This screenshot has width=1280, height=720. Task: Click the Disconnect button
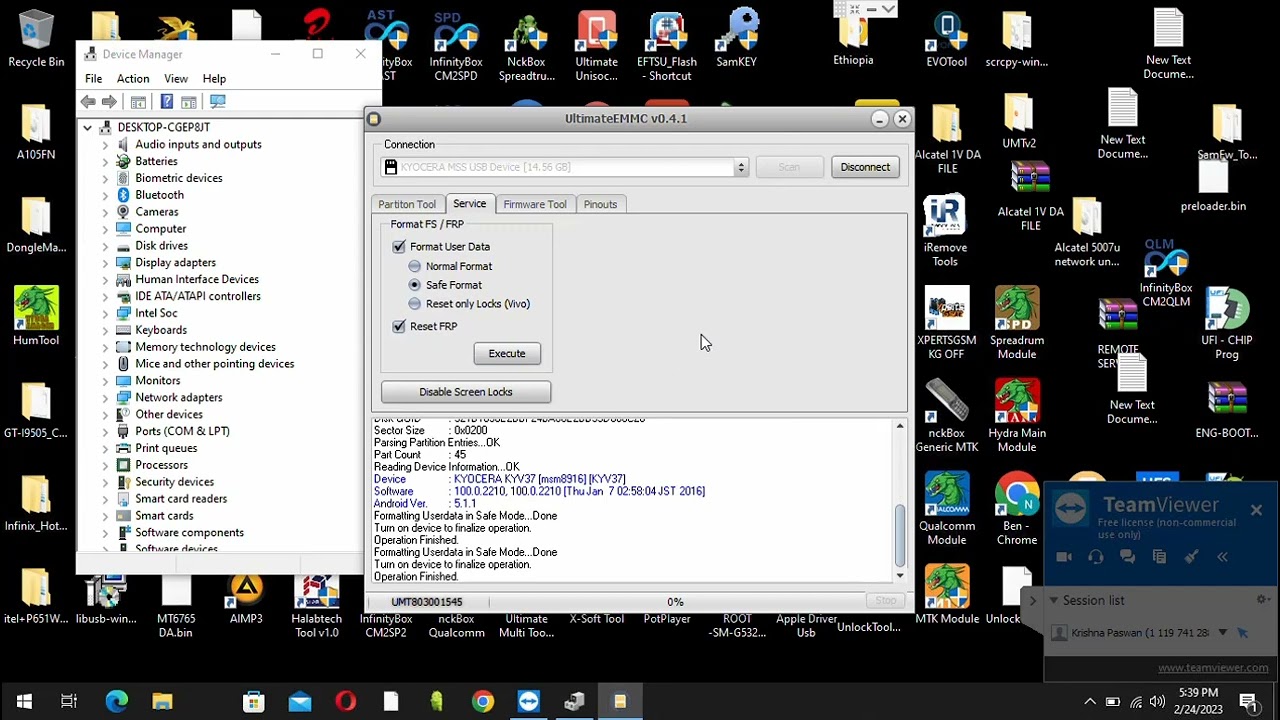[x=865, y=168]
